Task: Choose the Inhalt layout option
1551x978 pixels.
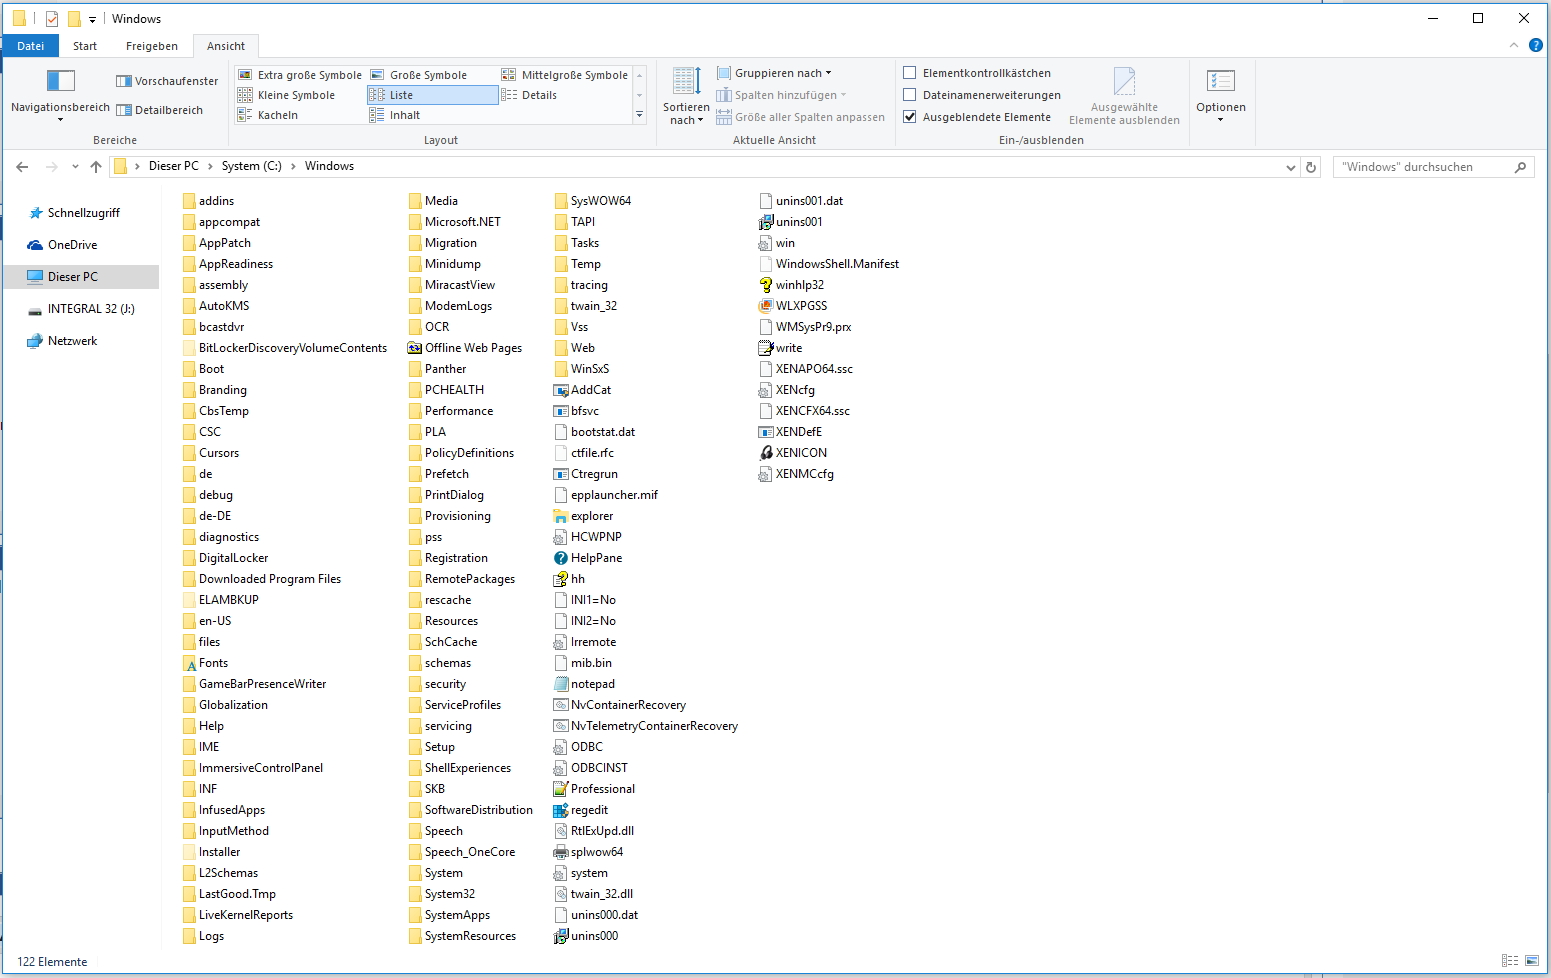Action: click(395, 115)
